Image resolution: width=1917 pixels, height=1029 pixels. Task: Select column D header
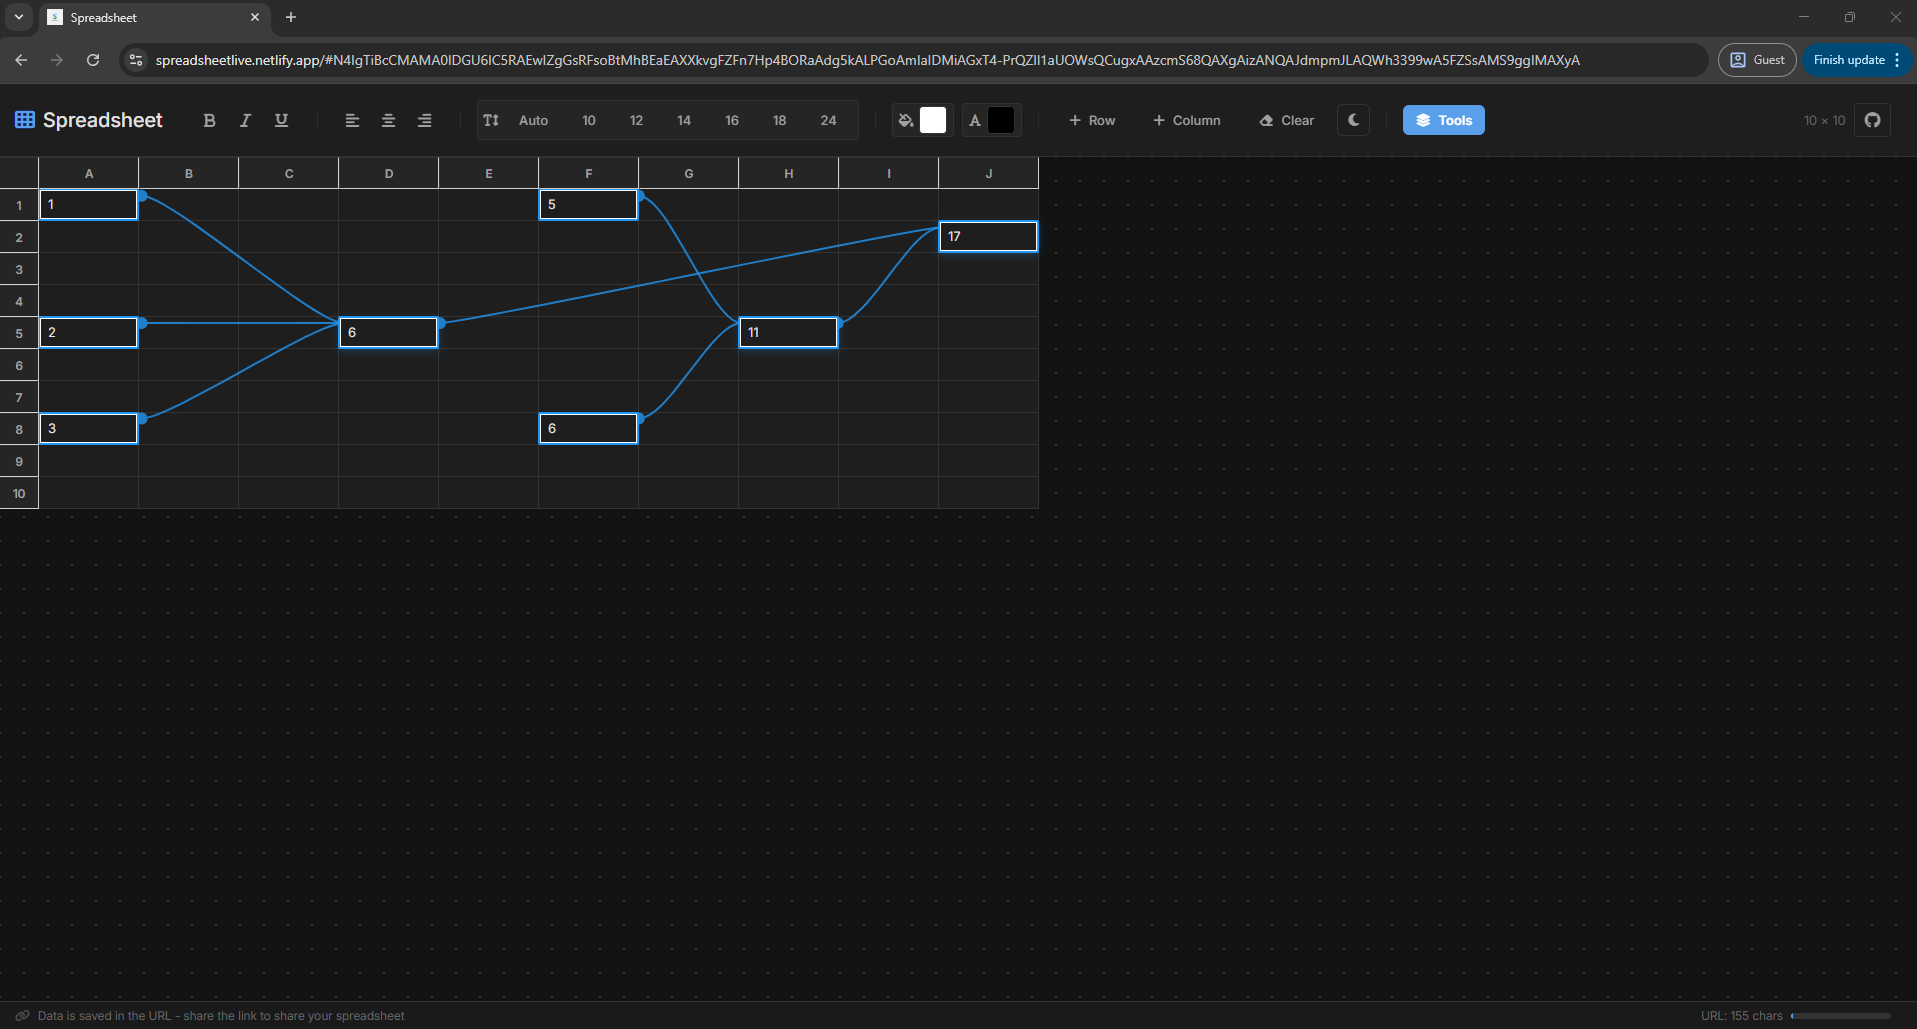click(x=389, y=173)
